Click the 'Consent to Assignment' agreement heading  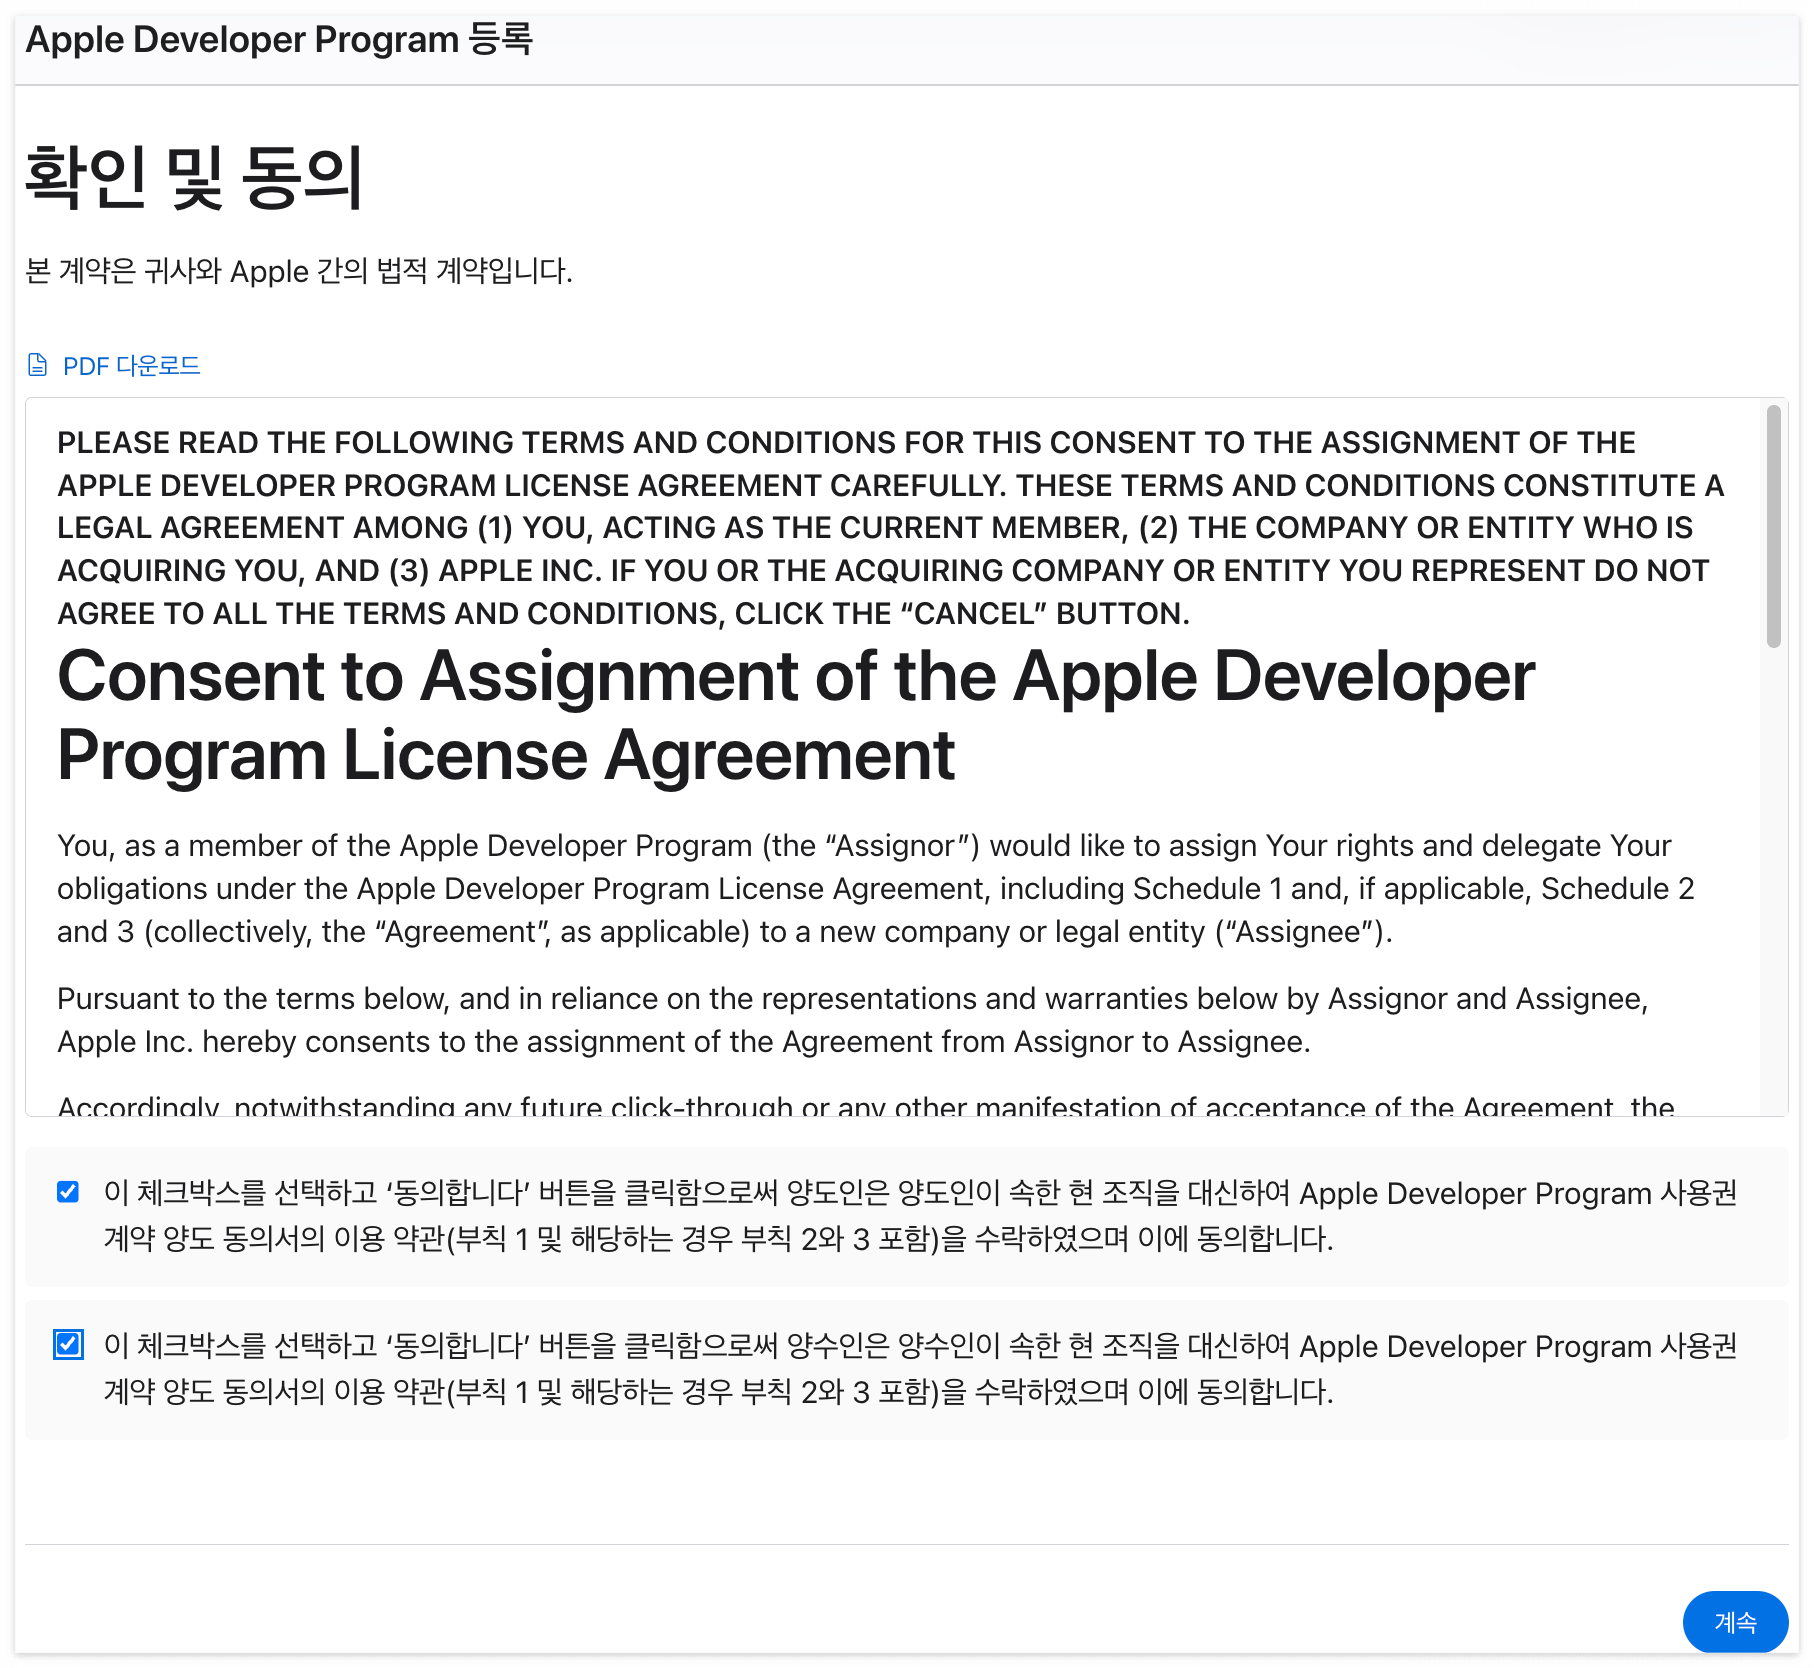tap(796, 715)
